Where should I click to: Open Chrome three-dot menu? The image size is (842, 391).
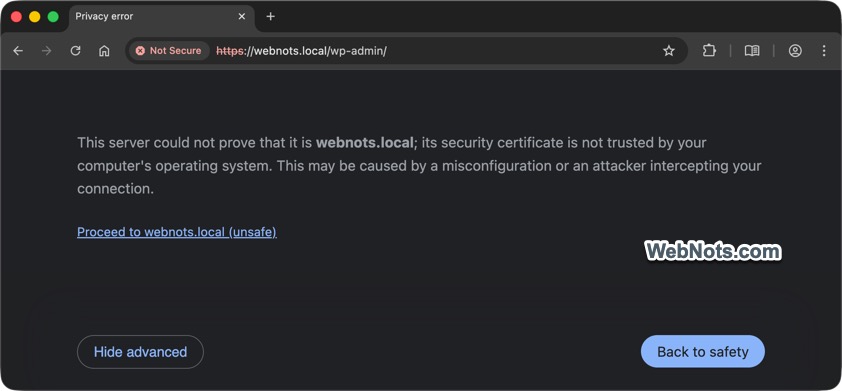pyautogui.click(x=824, y=50)
